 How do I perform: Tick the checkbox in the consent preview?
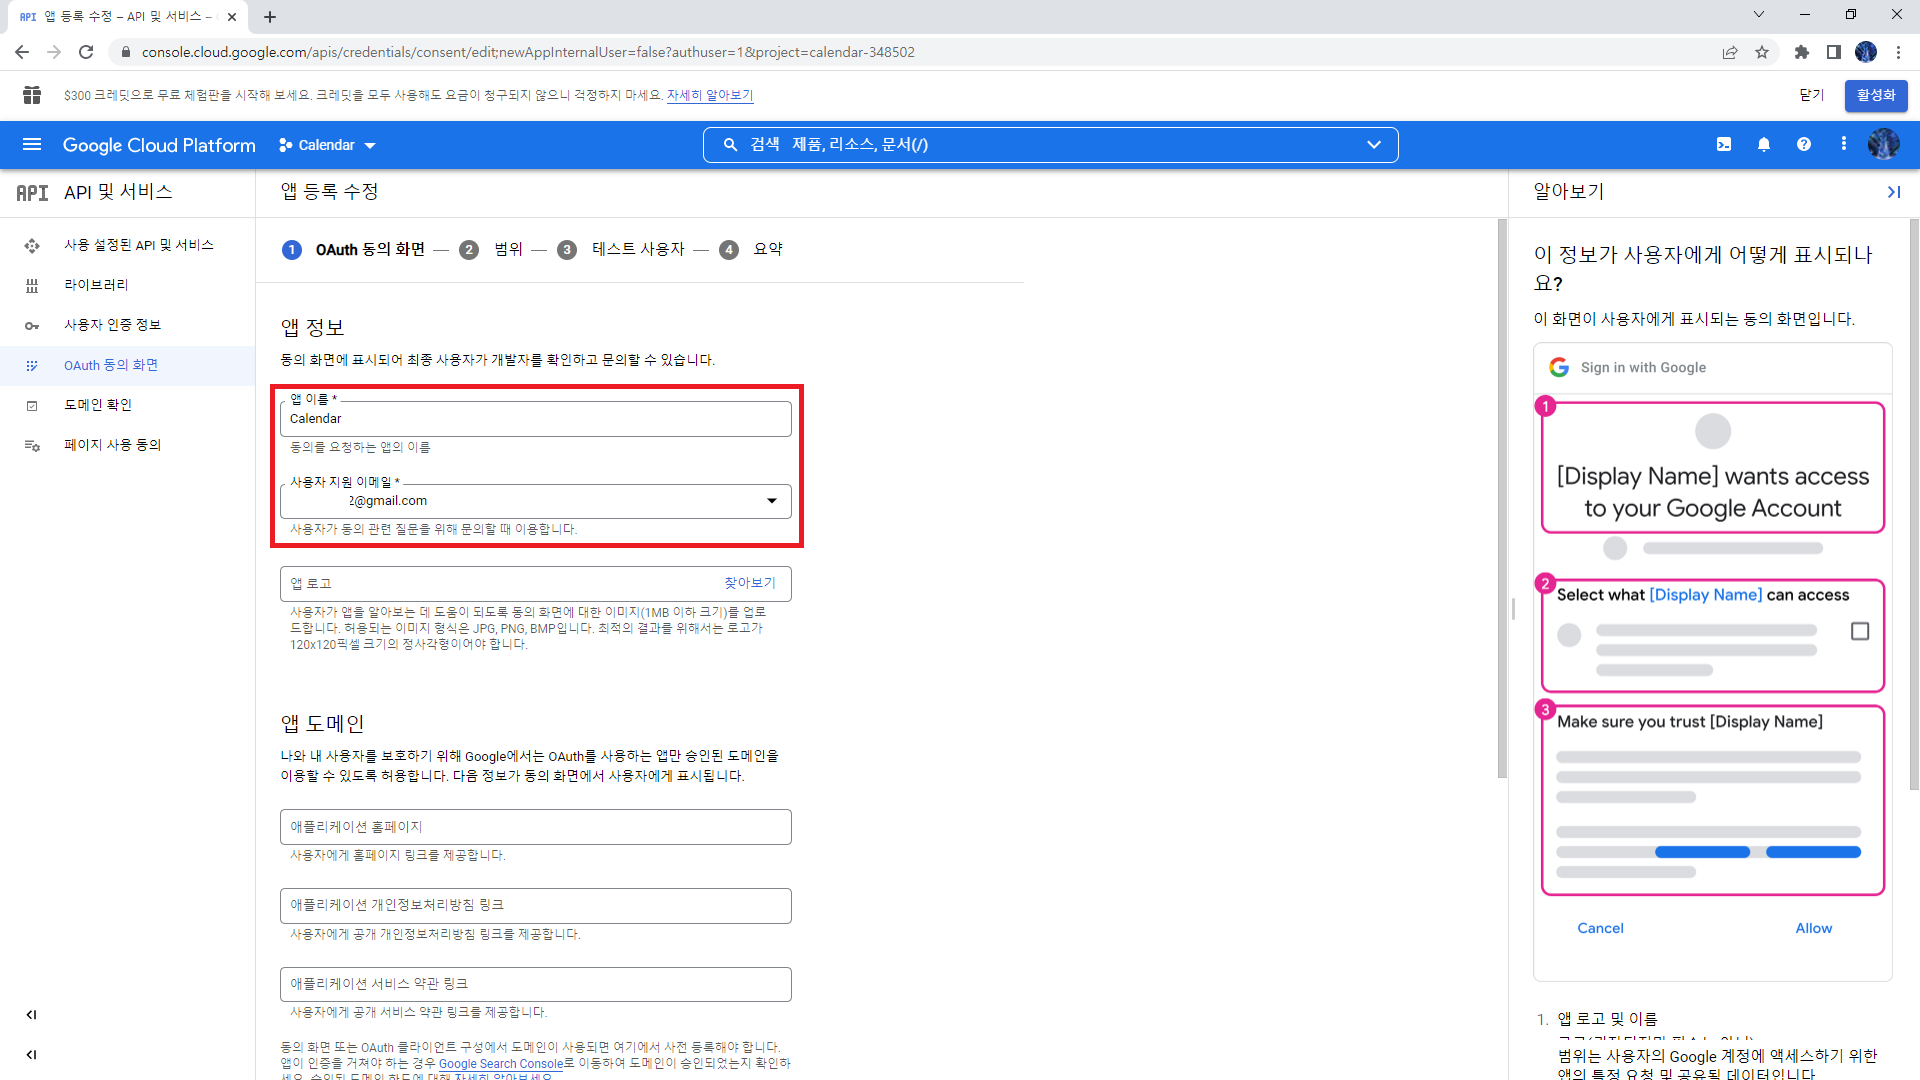pos(1860,631)
